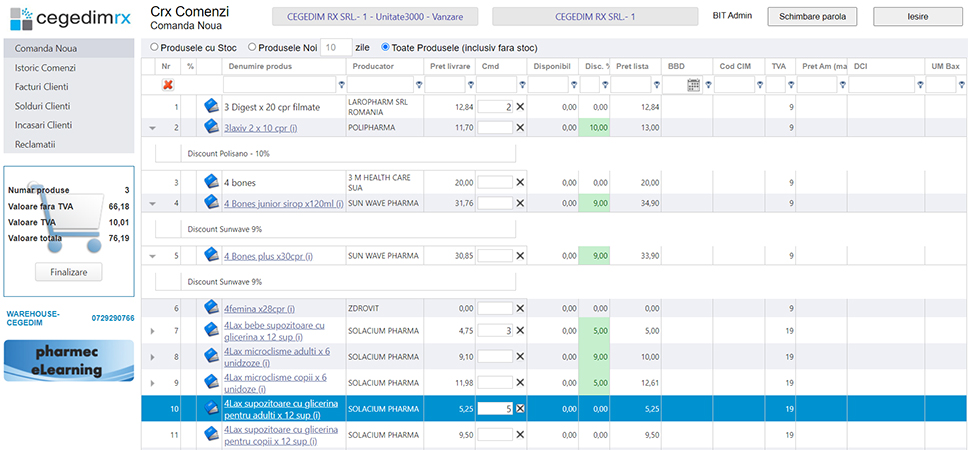968x450 pixels.
Task: Sort by Pret lista column header
Action: 633,66
